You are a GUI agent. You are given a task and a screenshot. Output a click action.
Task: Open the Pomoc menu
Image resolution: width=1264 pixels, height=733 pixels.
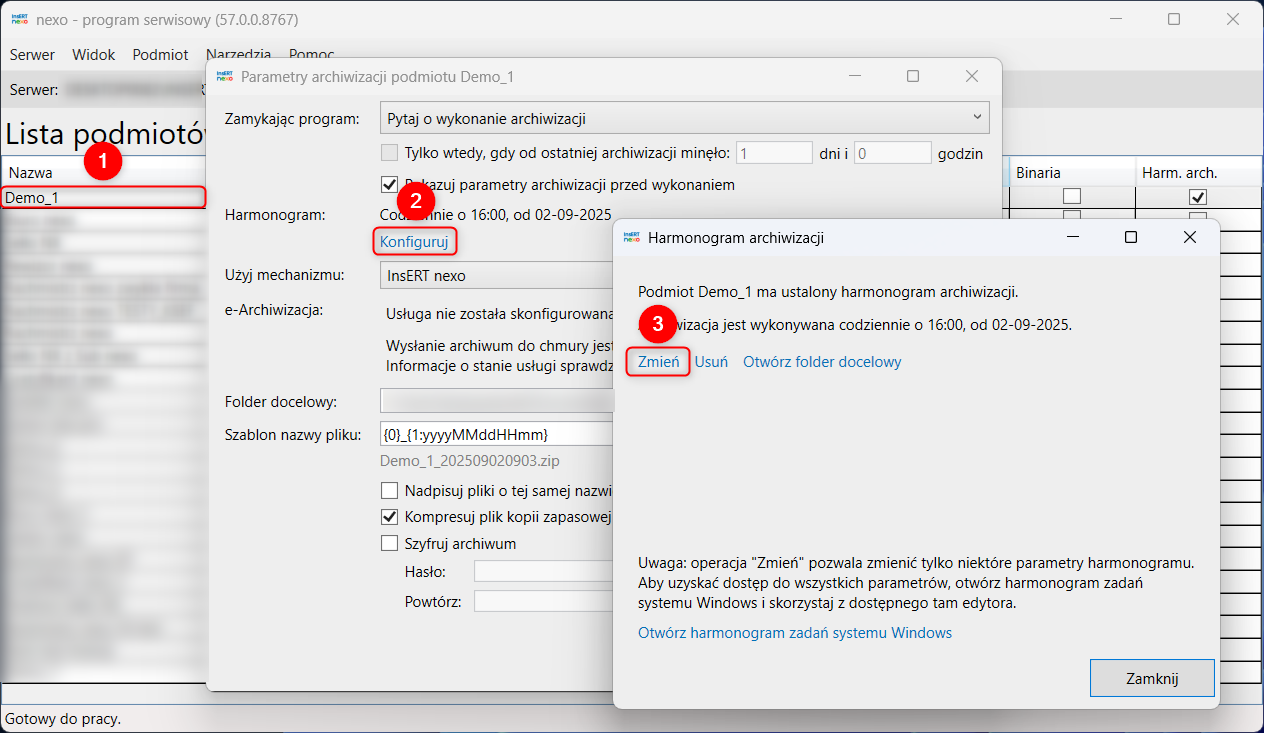(x=311, y=55)
